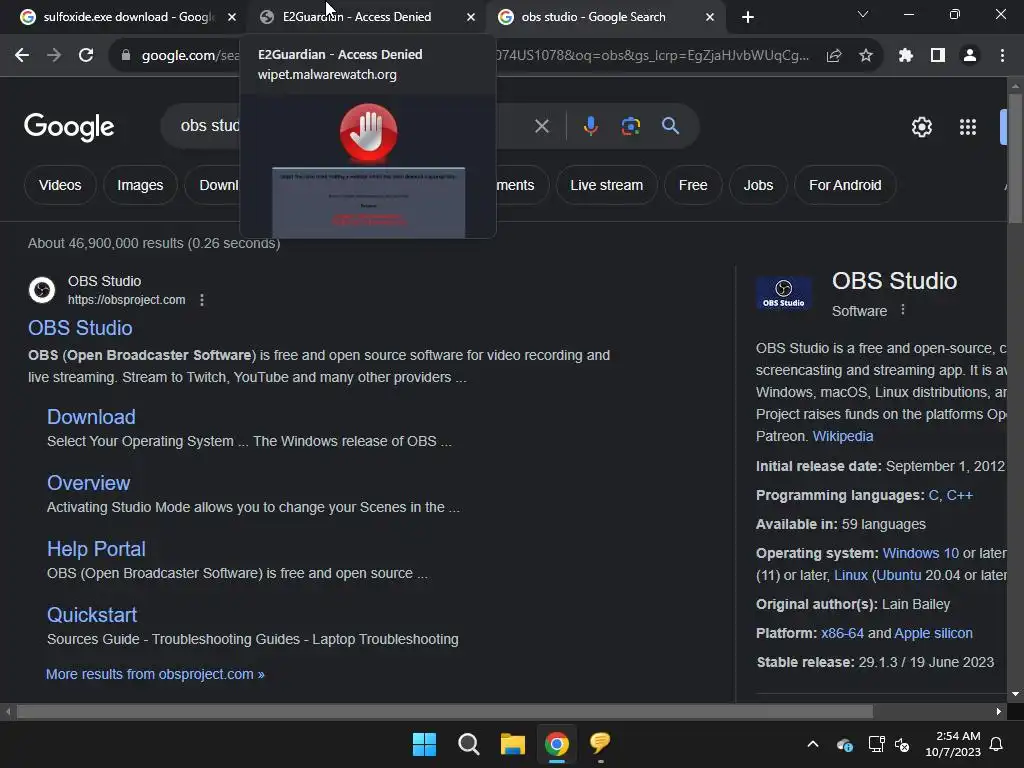Open the OBS Studio result title
This screenshot has width=1024, height=768.
(80, 328)
